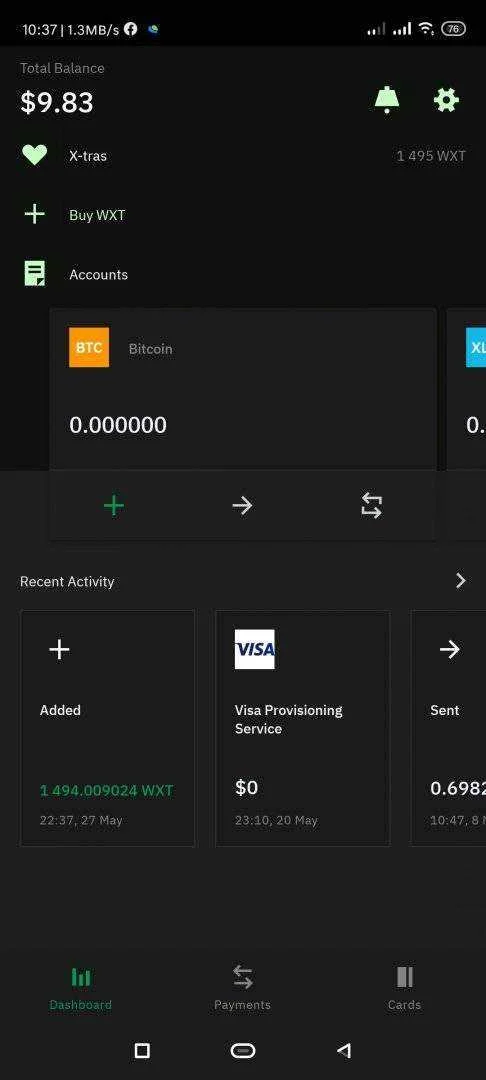Tap the Visa Provisioning Service title
Image resolution: width=486 pixels, height=1080 pixels.
tap(288, 719)
